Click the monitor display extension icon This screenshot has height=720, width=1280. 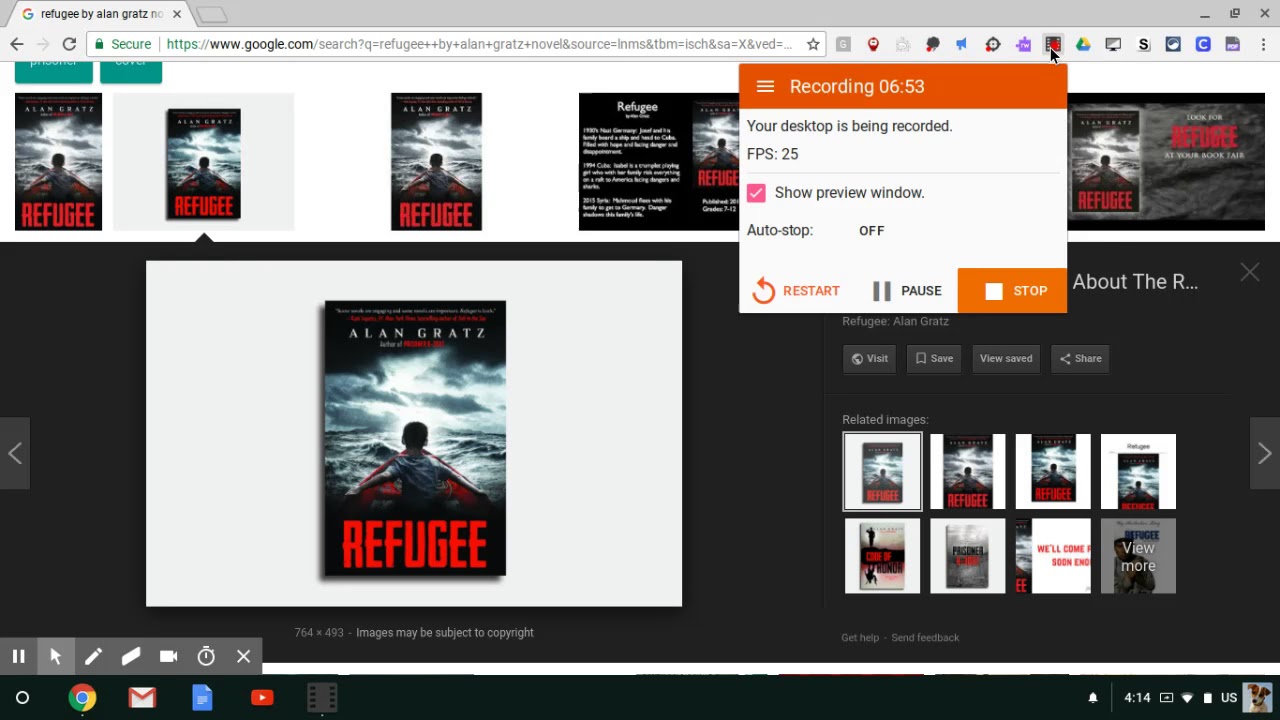pos(1113,44)
